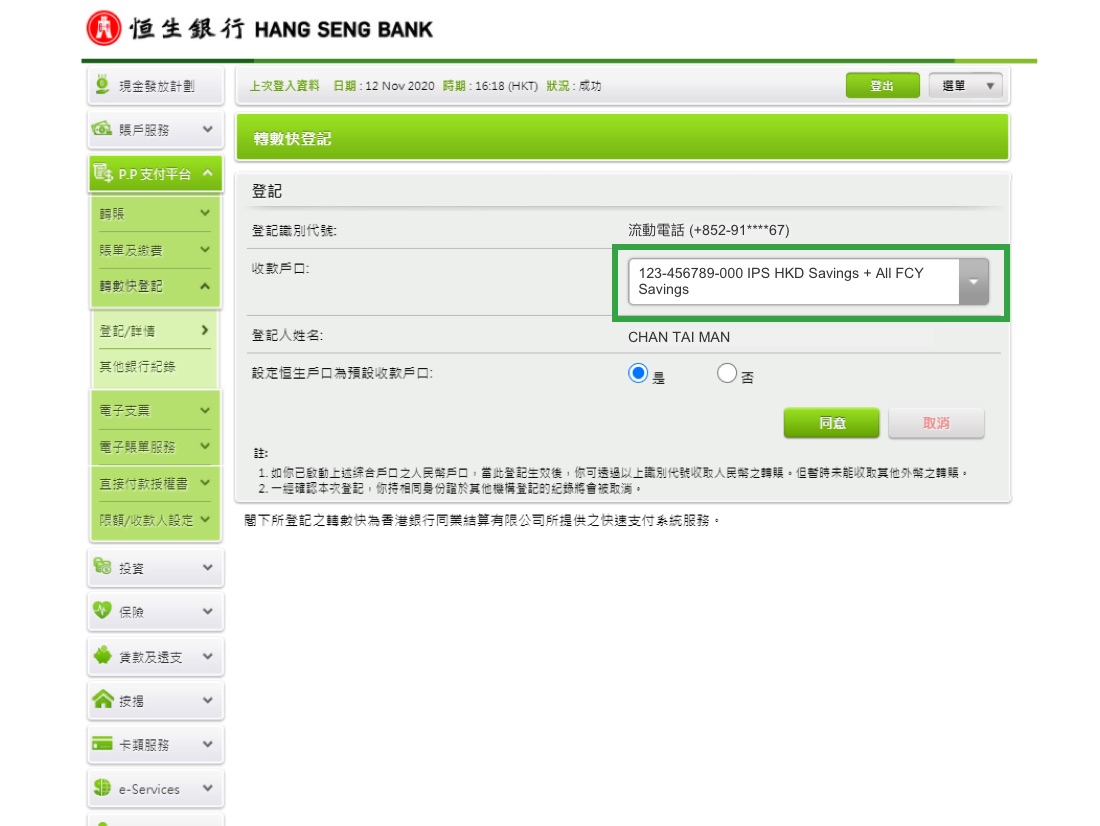Click the mobile number +852-91****67 text
The image size is (1100, 826).
(x=739, y=230)
